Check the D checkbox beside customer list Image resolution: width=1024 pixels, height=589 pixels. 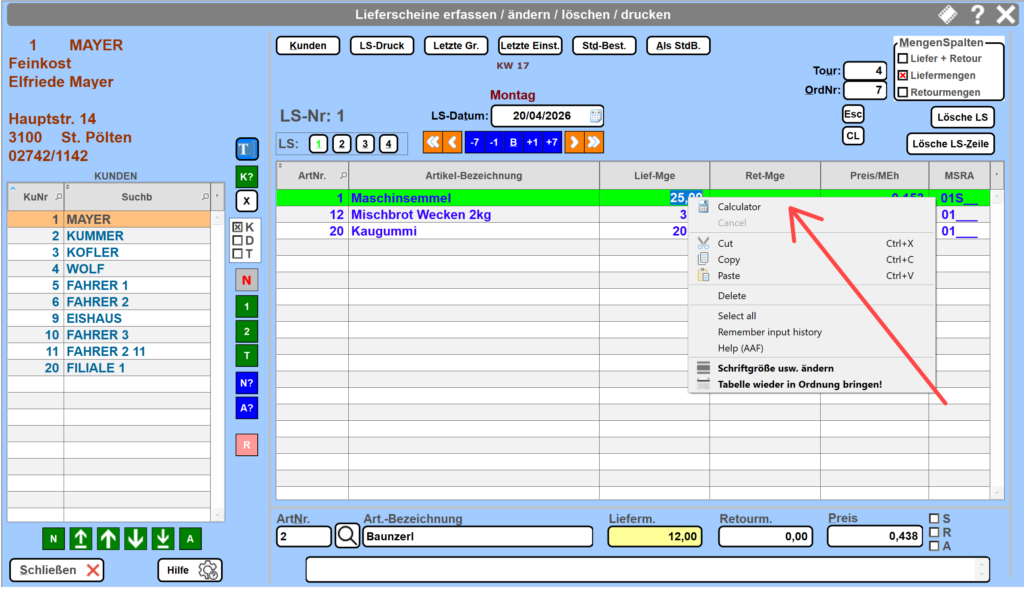pyautogui.click(x=237, y=240)
